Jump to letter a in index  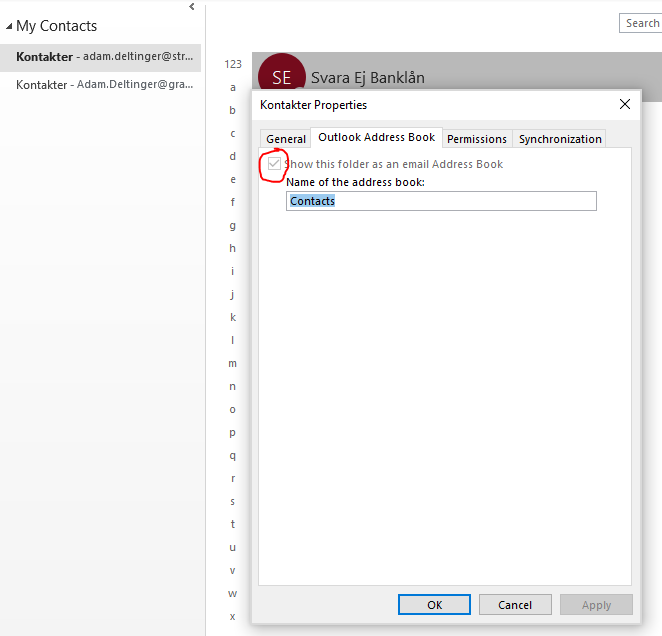pyautogui.click(x=233, y=87)
